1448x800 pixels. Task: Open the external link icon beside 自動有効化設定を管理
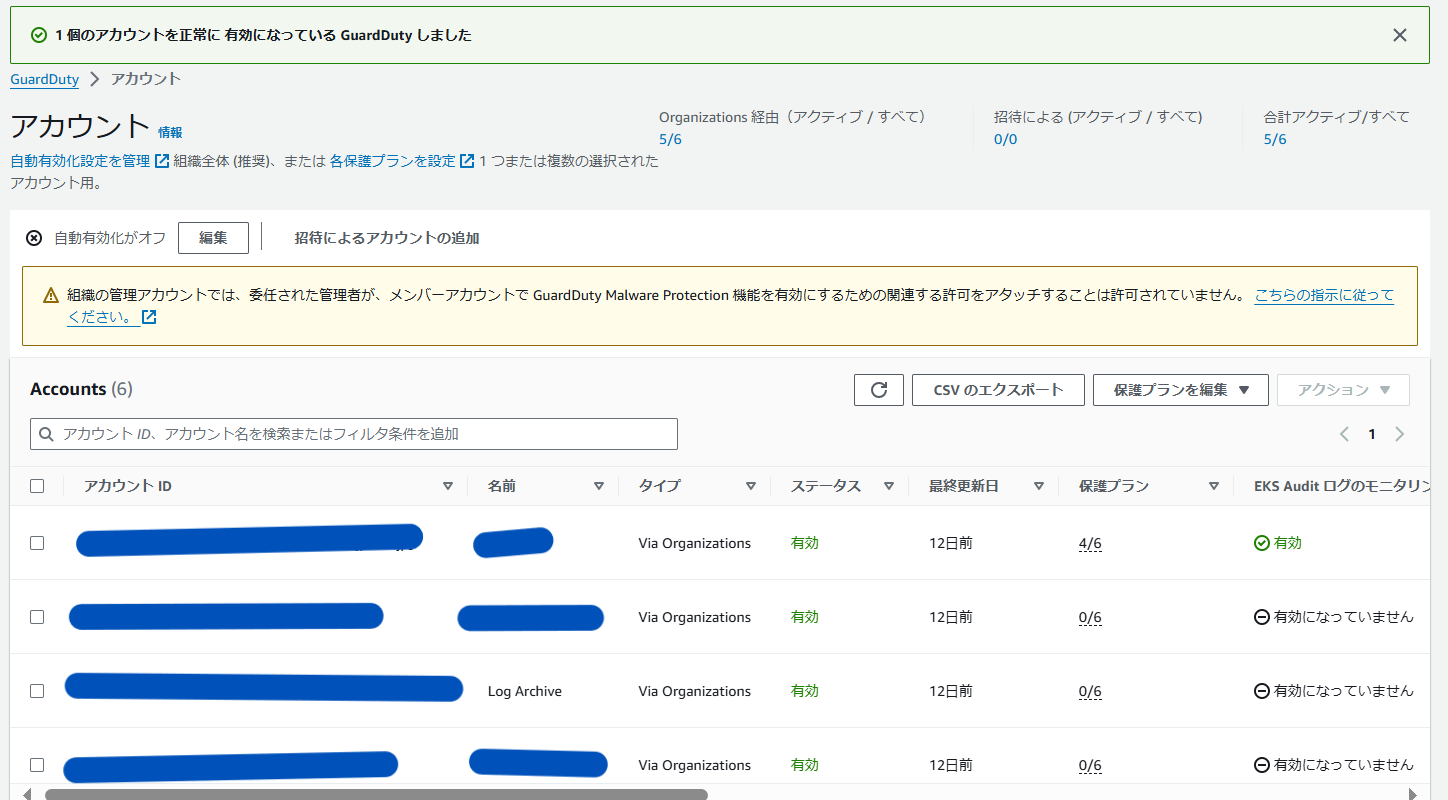160,160
